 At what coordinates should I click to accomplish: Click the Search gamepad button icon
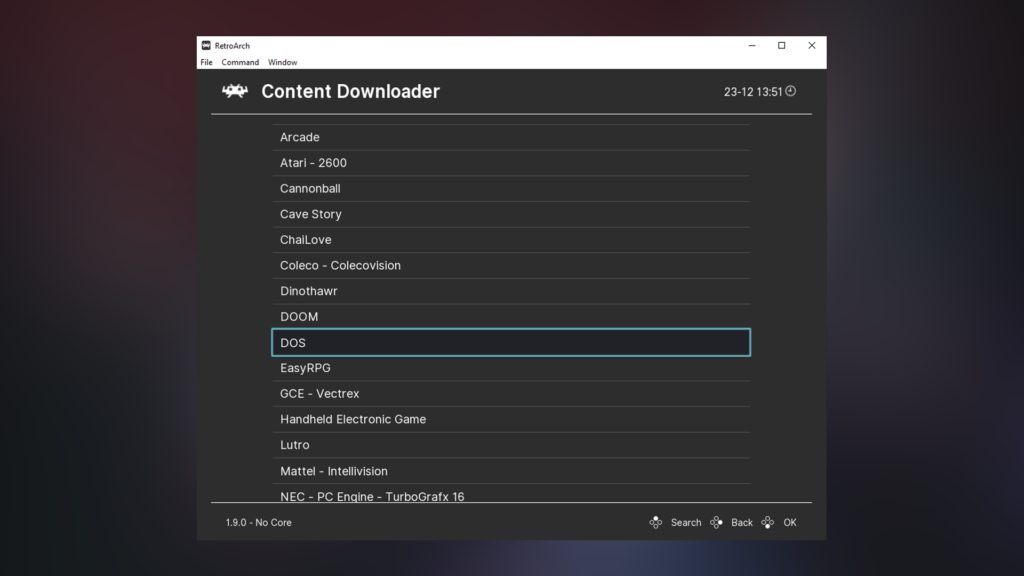[656, 522]
